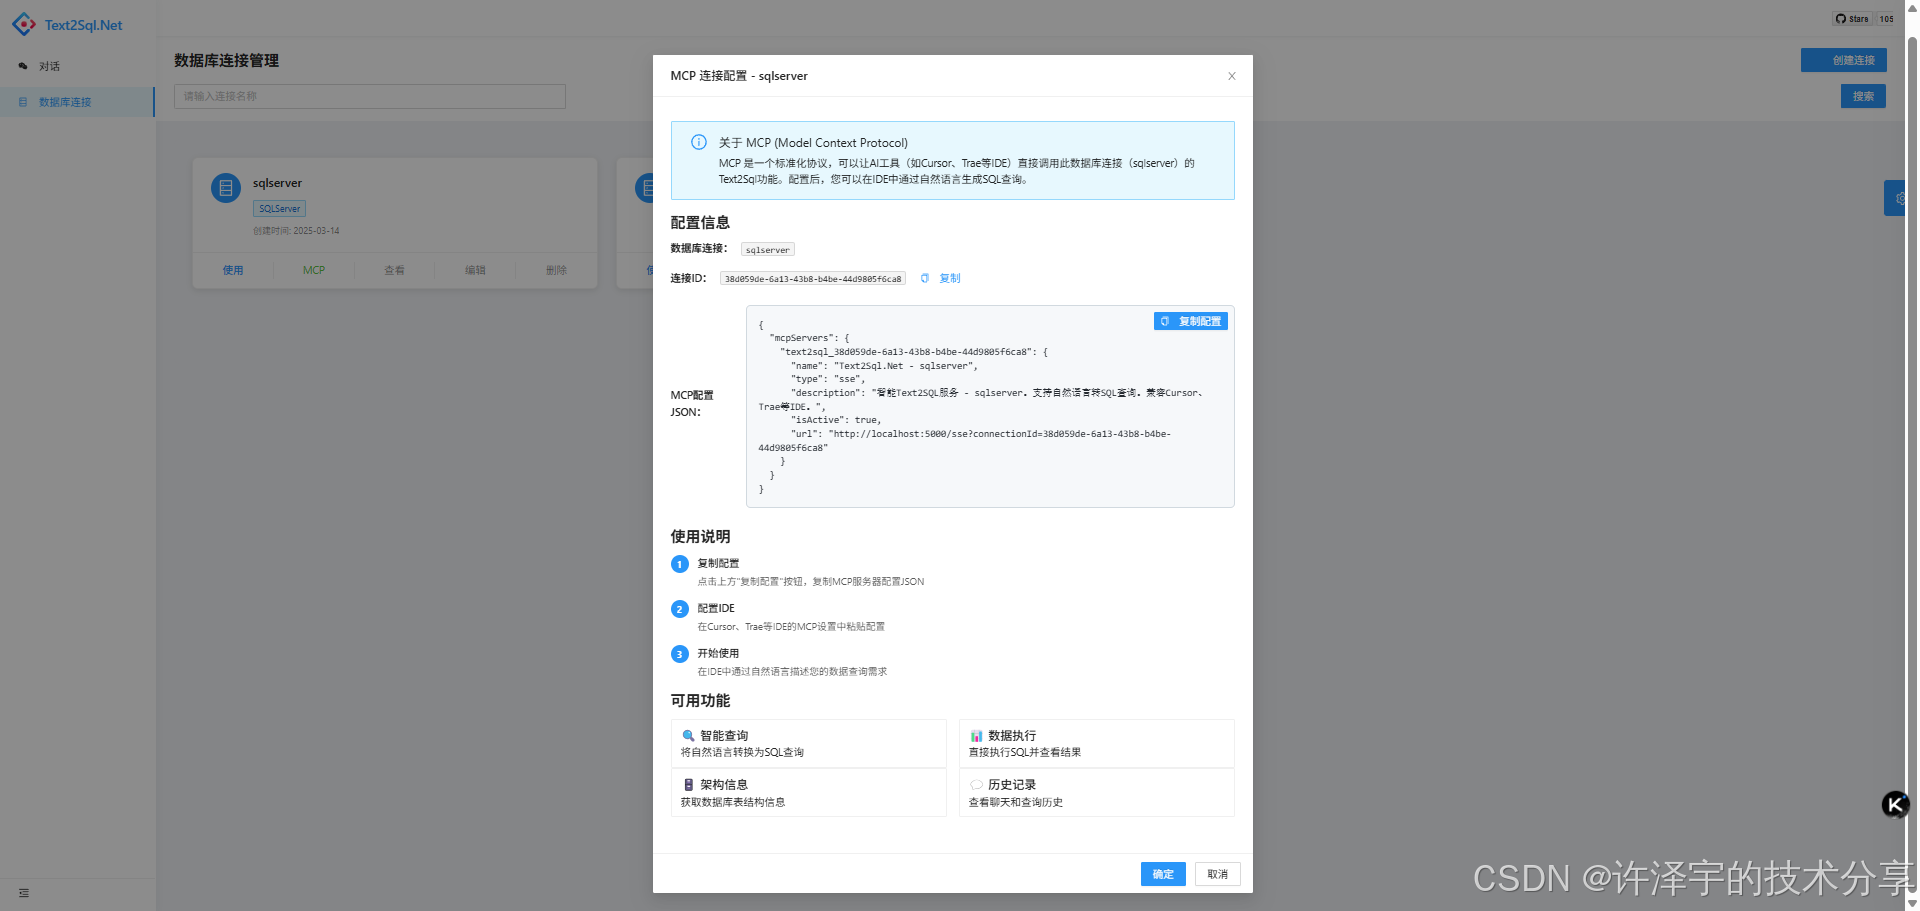The image size is (1920, 911).
Task: Click the 取消 button in the dialog
Action: click(1217, 874)
